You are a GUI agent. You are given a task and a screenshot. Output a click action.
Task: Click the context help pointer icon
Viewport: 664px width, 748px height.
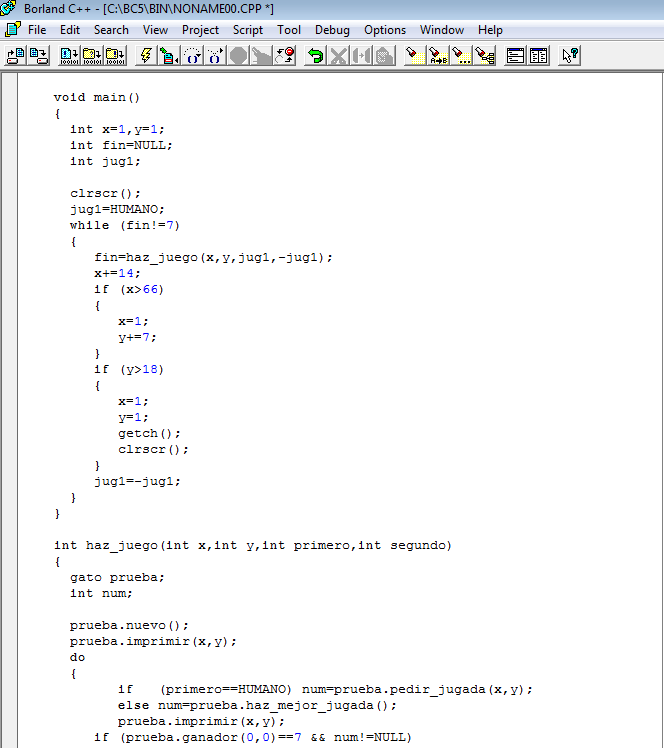[570, 56]
